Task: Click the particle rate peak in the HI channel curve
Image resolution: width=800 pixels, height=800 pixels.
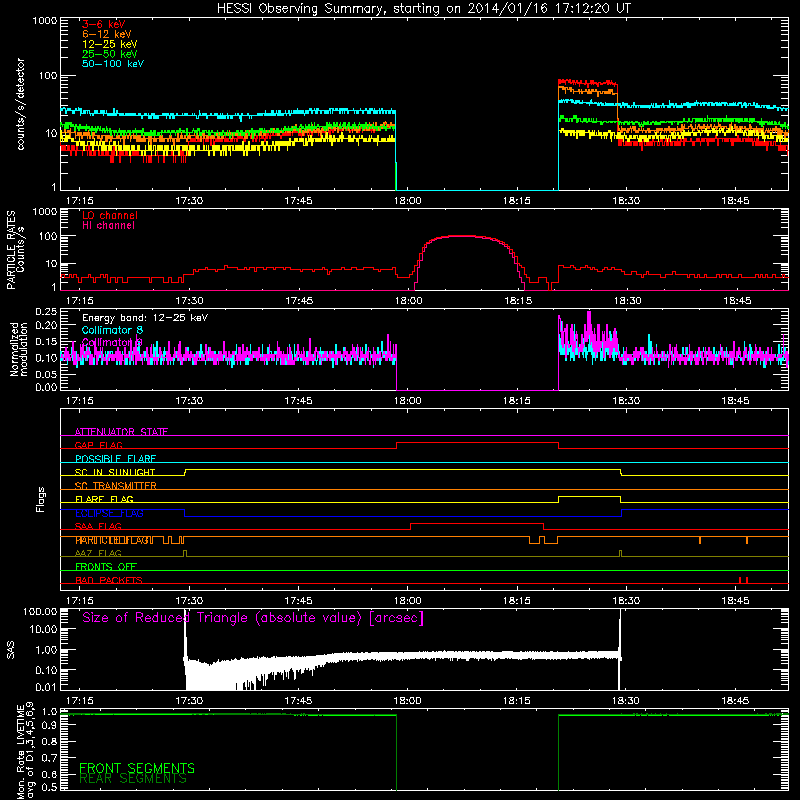Action: click(464, 236)
